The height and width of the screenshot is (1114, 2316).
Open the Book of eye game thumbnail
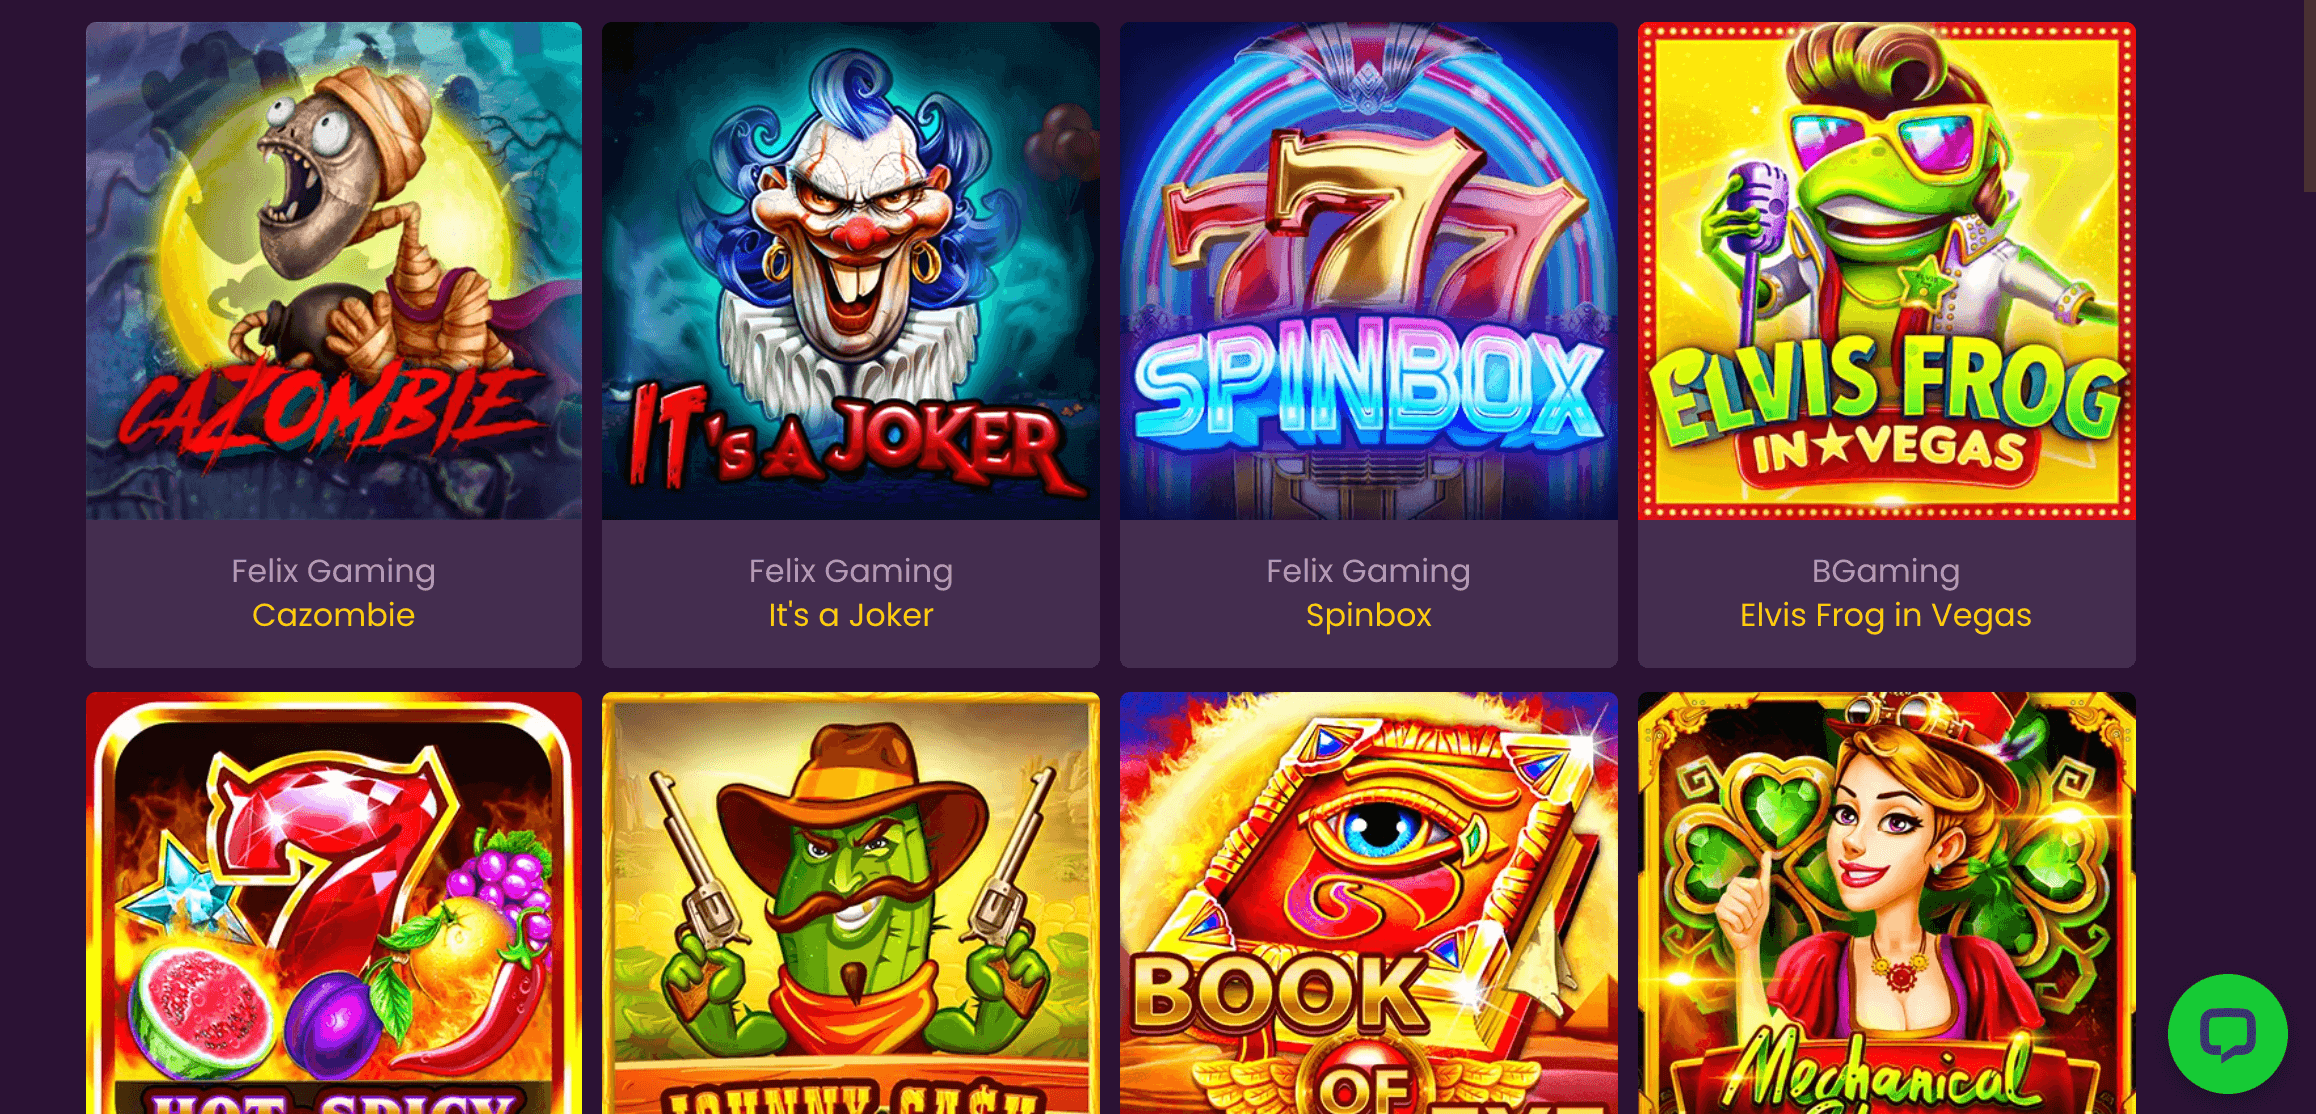[x=1369, y=903]
